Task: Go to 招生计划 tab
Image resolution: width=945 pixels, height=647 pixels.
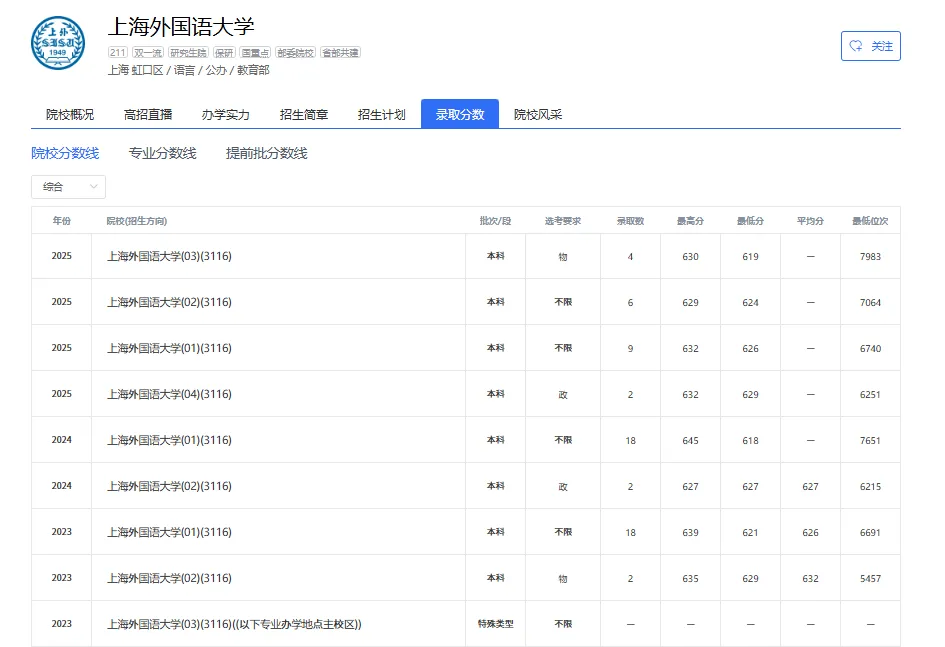Action: click(381, 114)
